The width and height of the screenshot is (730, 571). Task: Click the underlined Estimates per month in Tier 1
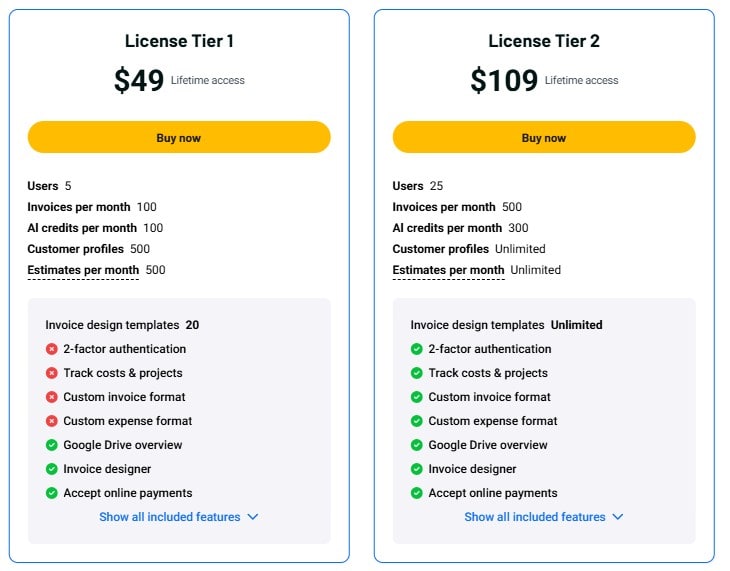click(83, 270)
